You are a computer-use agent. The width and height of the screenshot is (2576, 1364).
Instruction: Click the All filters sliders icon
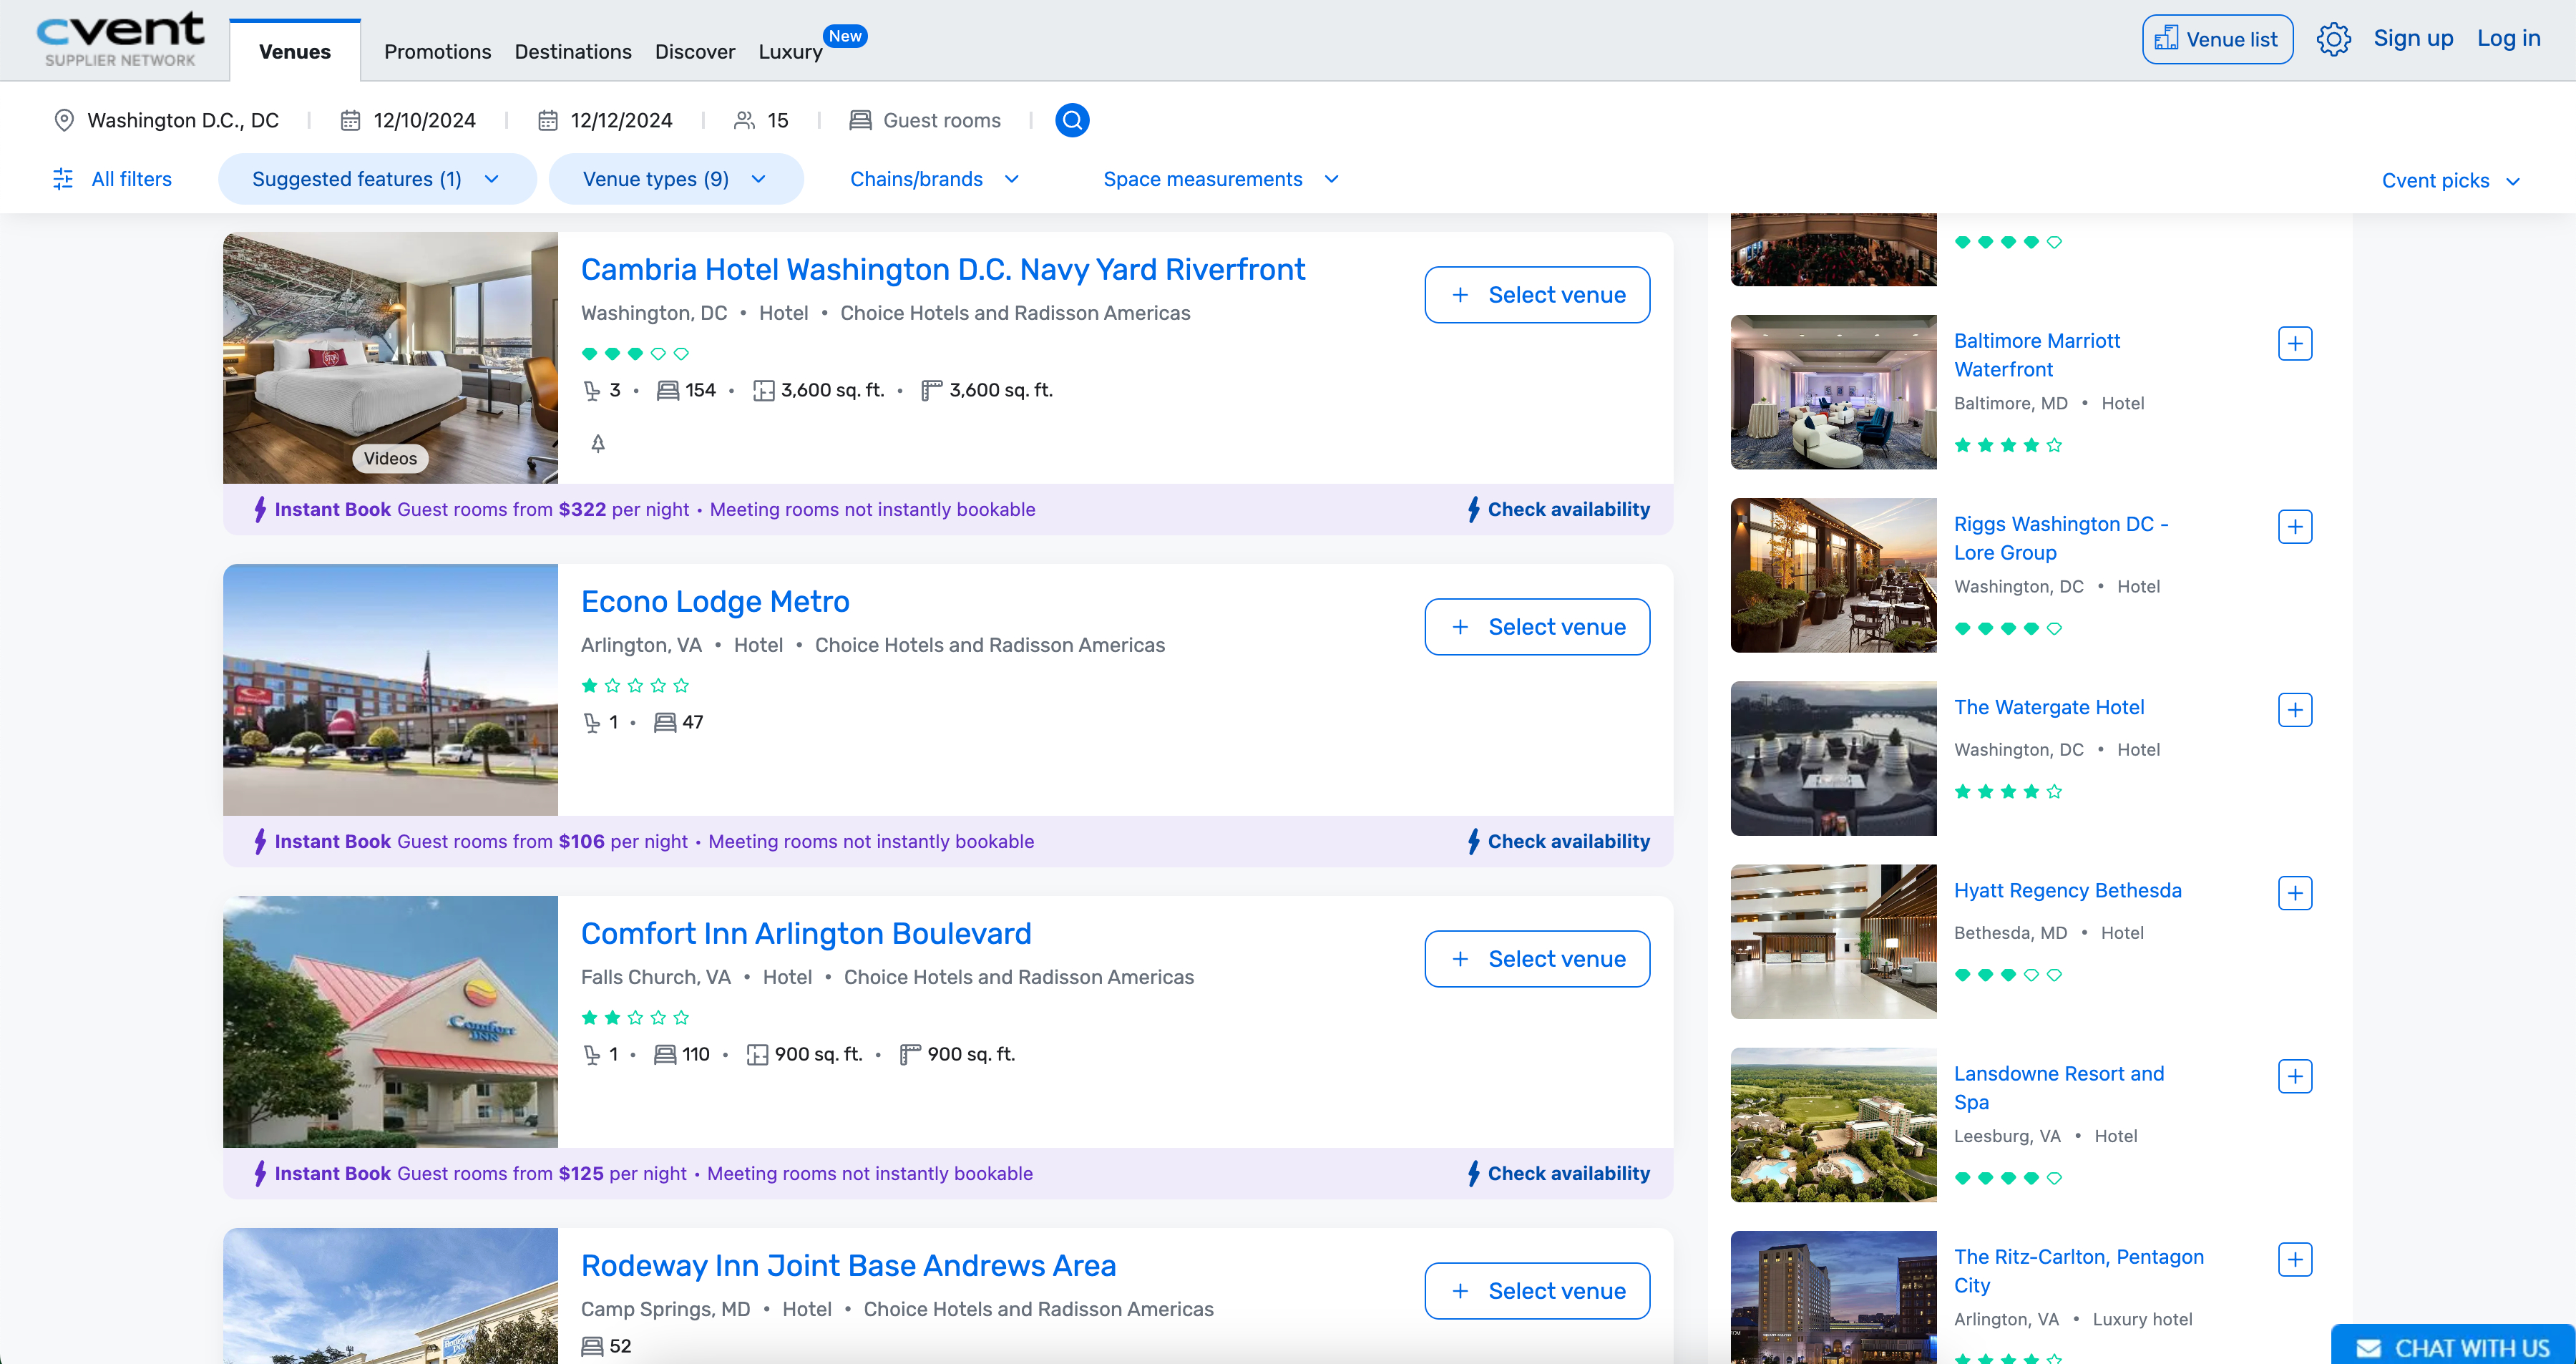[x=63, y=179]
